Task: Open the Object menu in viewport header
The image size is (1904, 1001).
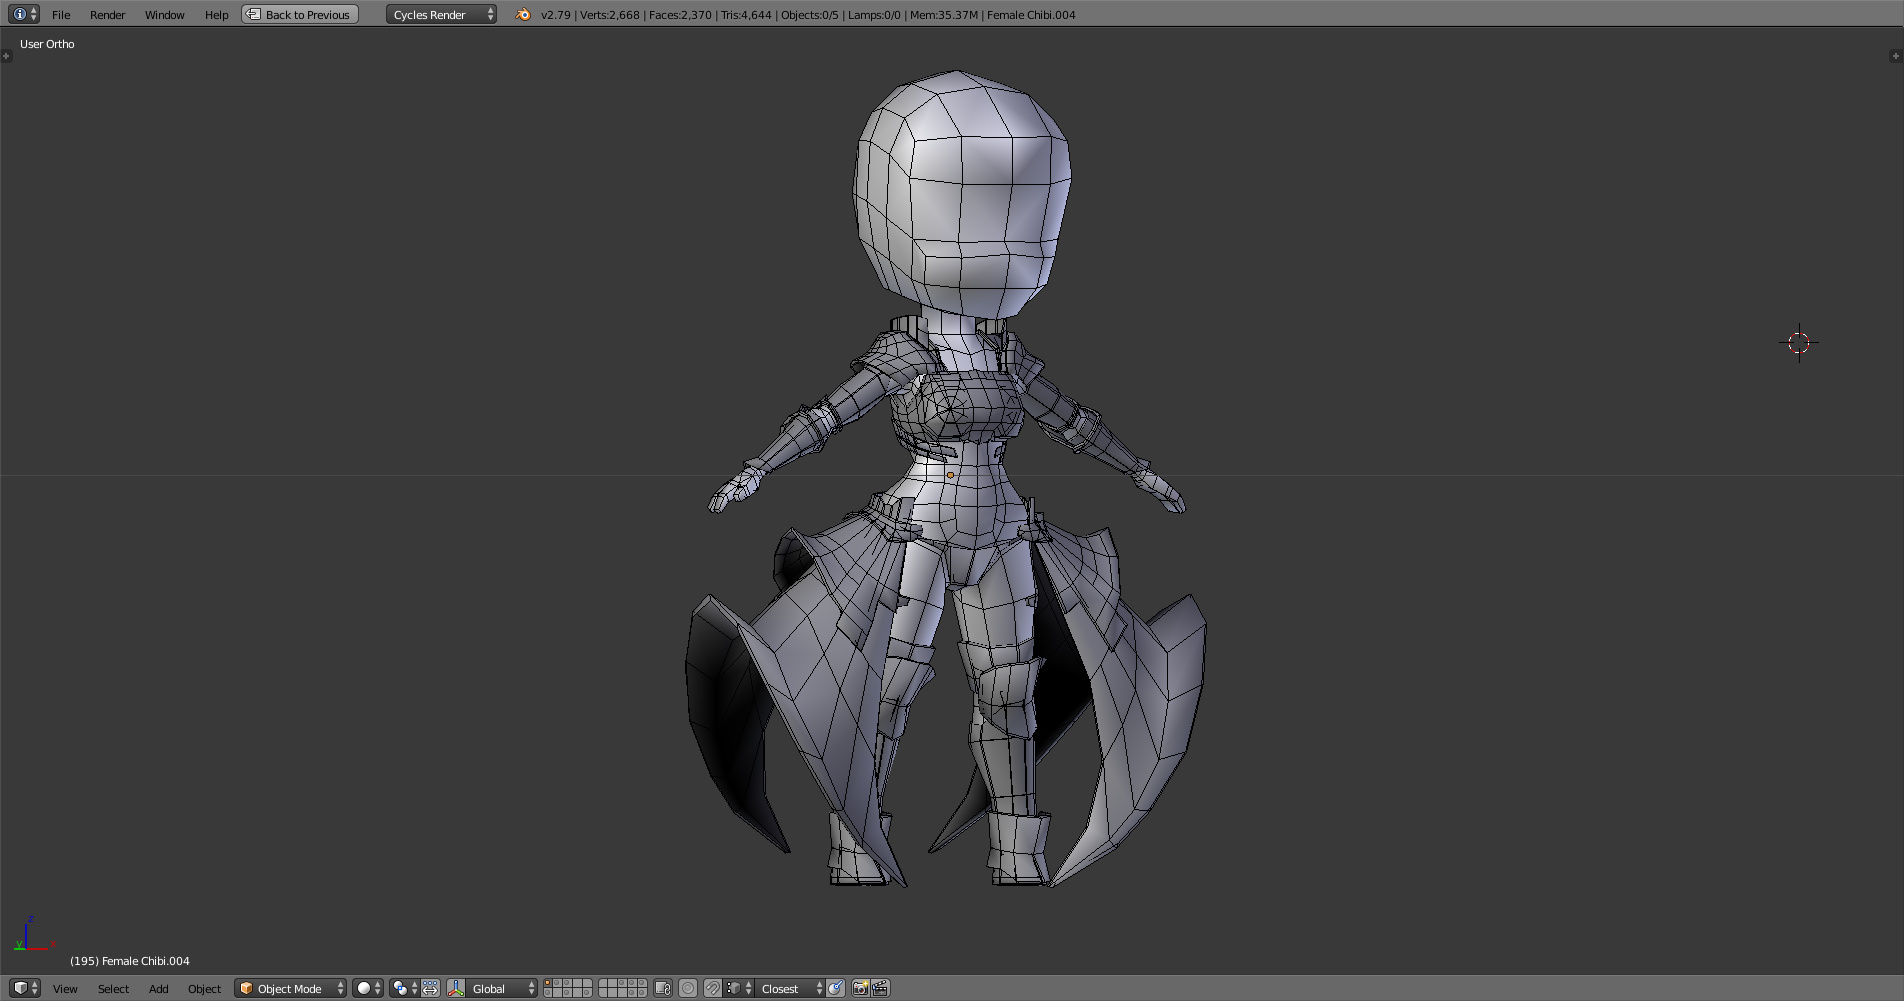Action: [204, 989]
